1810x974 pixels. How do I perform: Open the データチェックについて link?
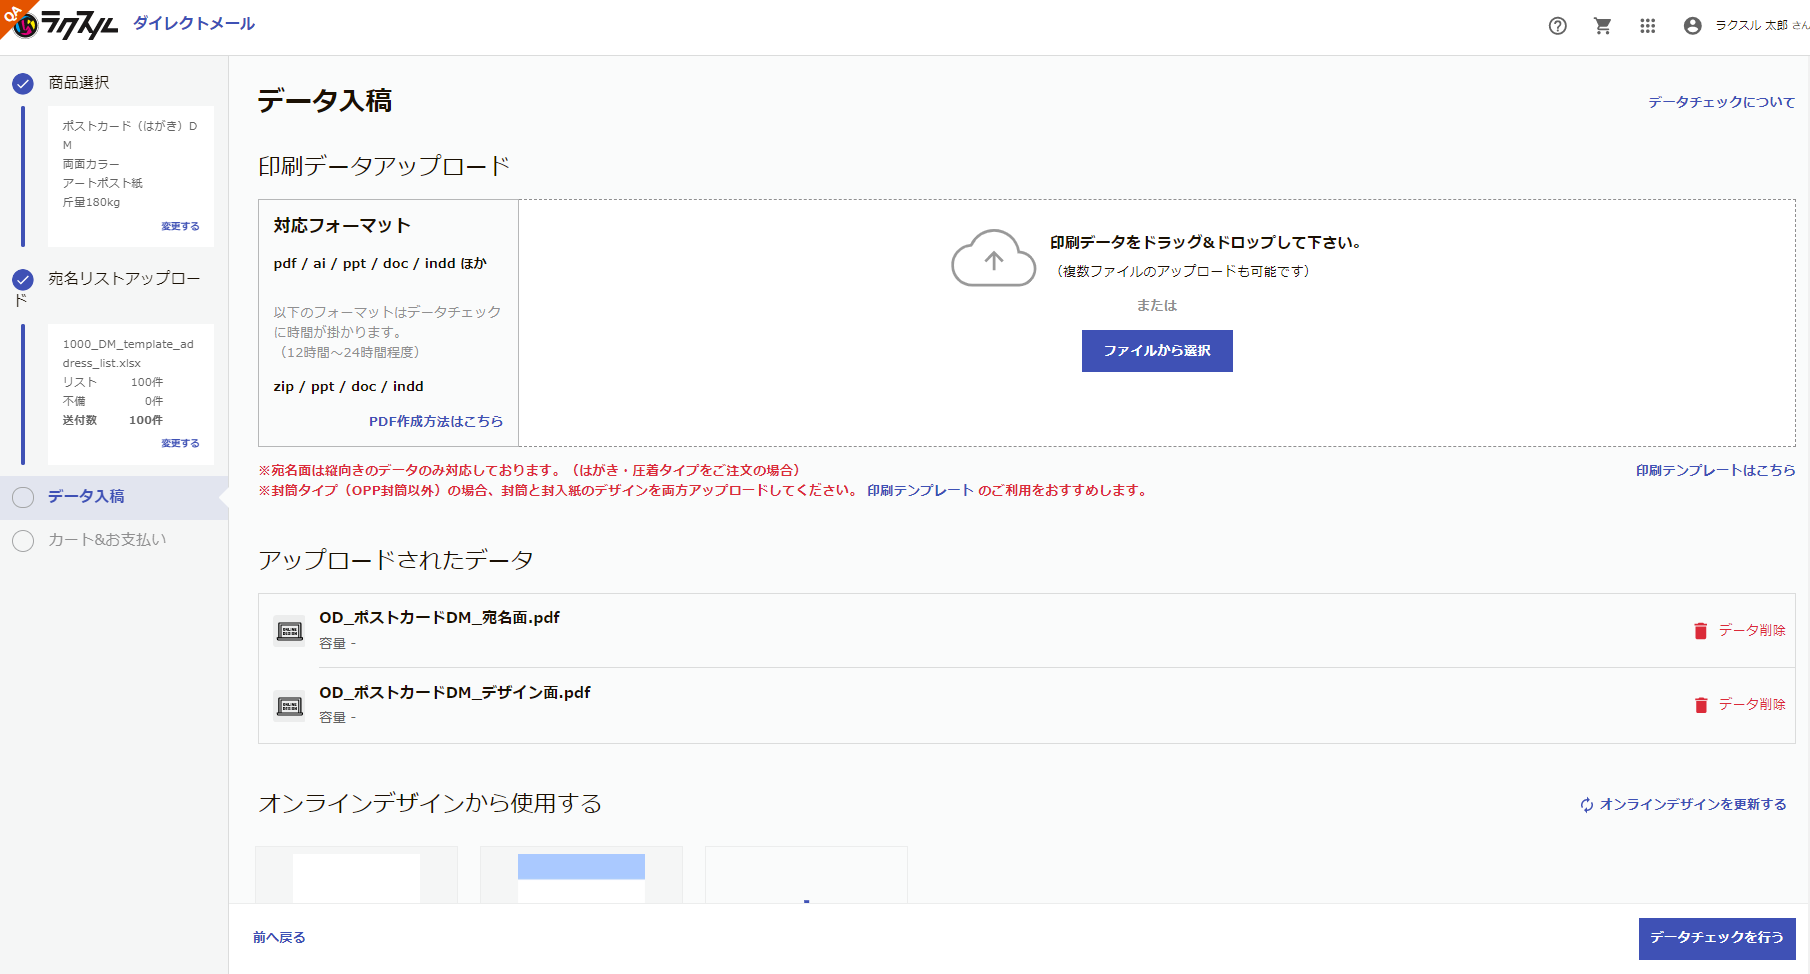(x=1721, y=101)
